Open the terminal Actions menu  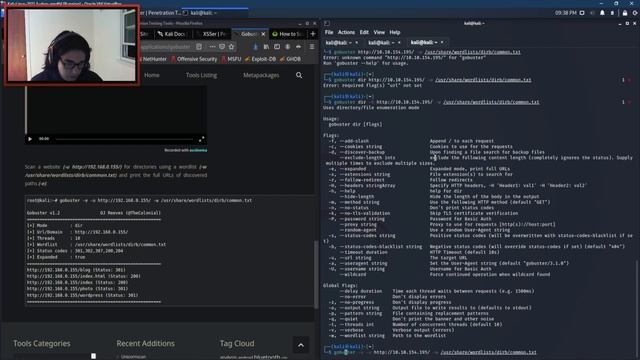click(346, 32)
